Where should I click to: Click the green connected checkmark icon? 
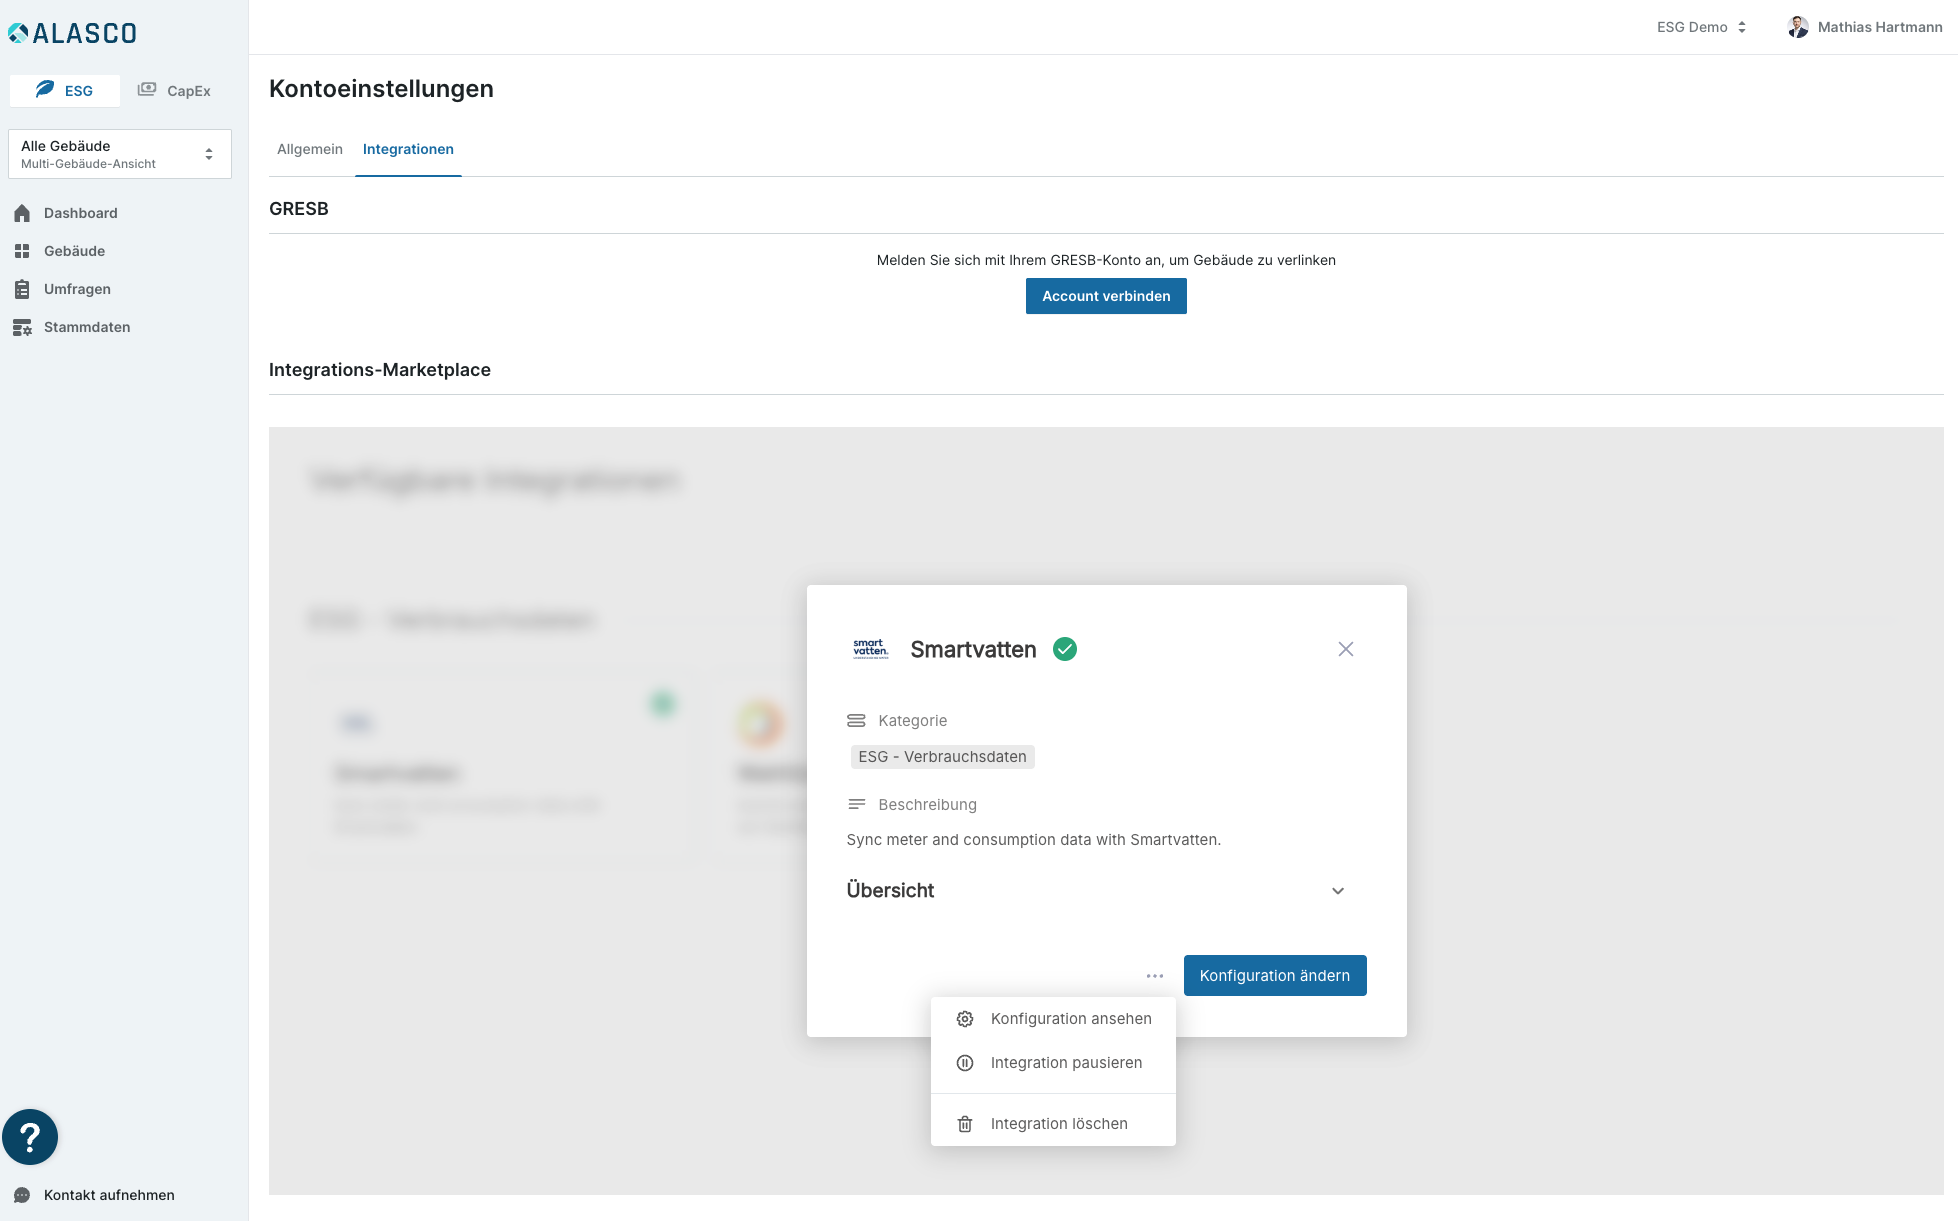click(1065, 649)
